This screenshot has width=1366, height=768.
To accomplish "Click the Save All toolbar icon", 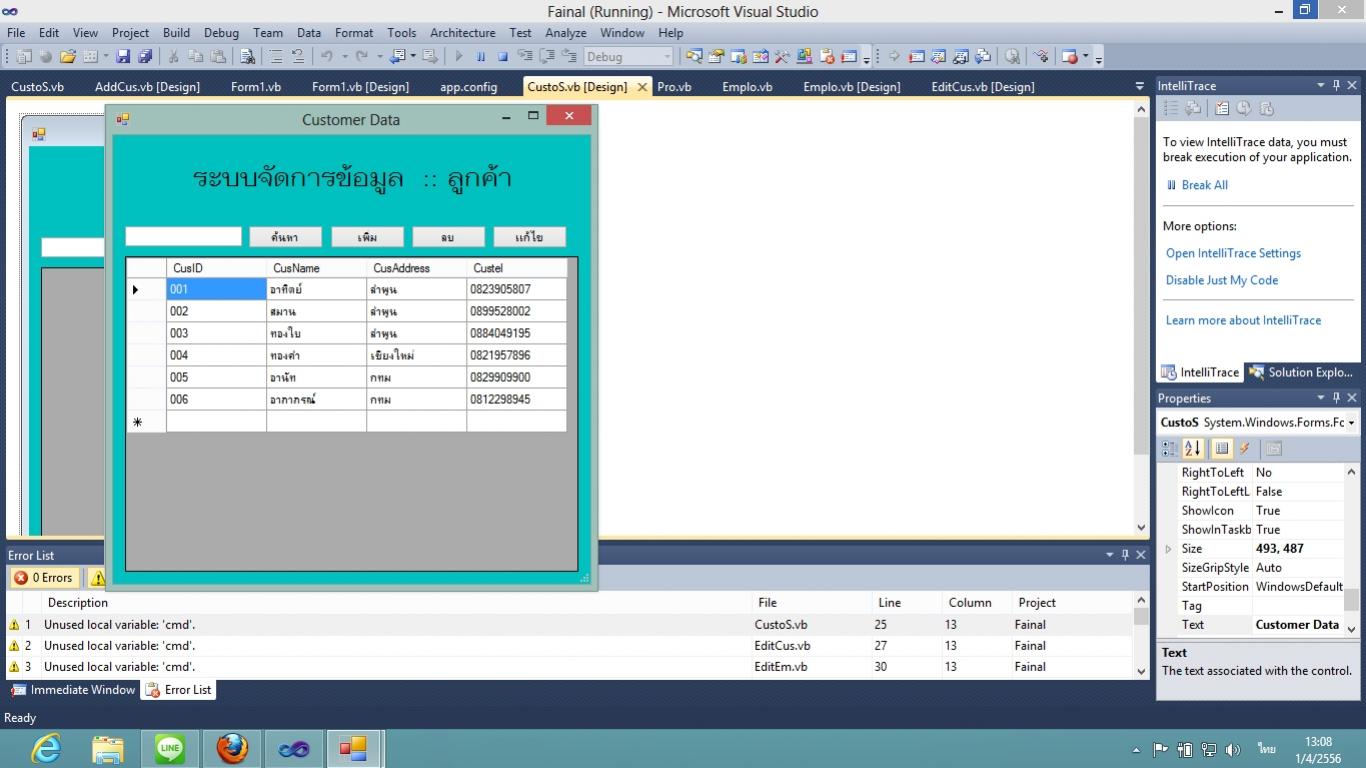I will tap(145, 57).
